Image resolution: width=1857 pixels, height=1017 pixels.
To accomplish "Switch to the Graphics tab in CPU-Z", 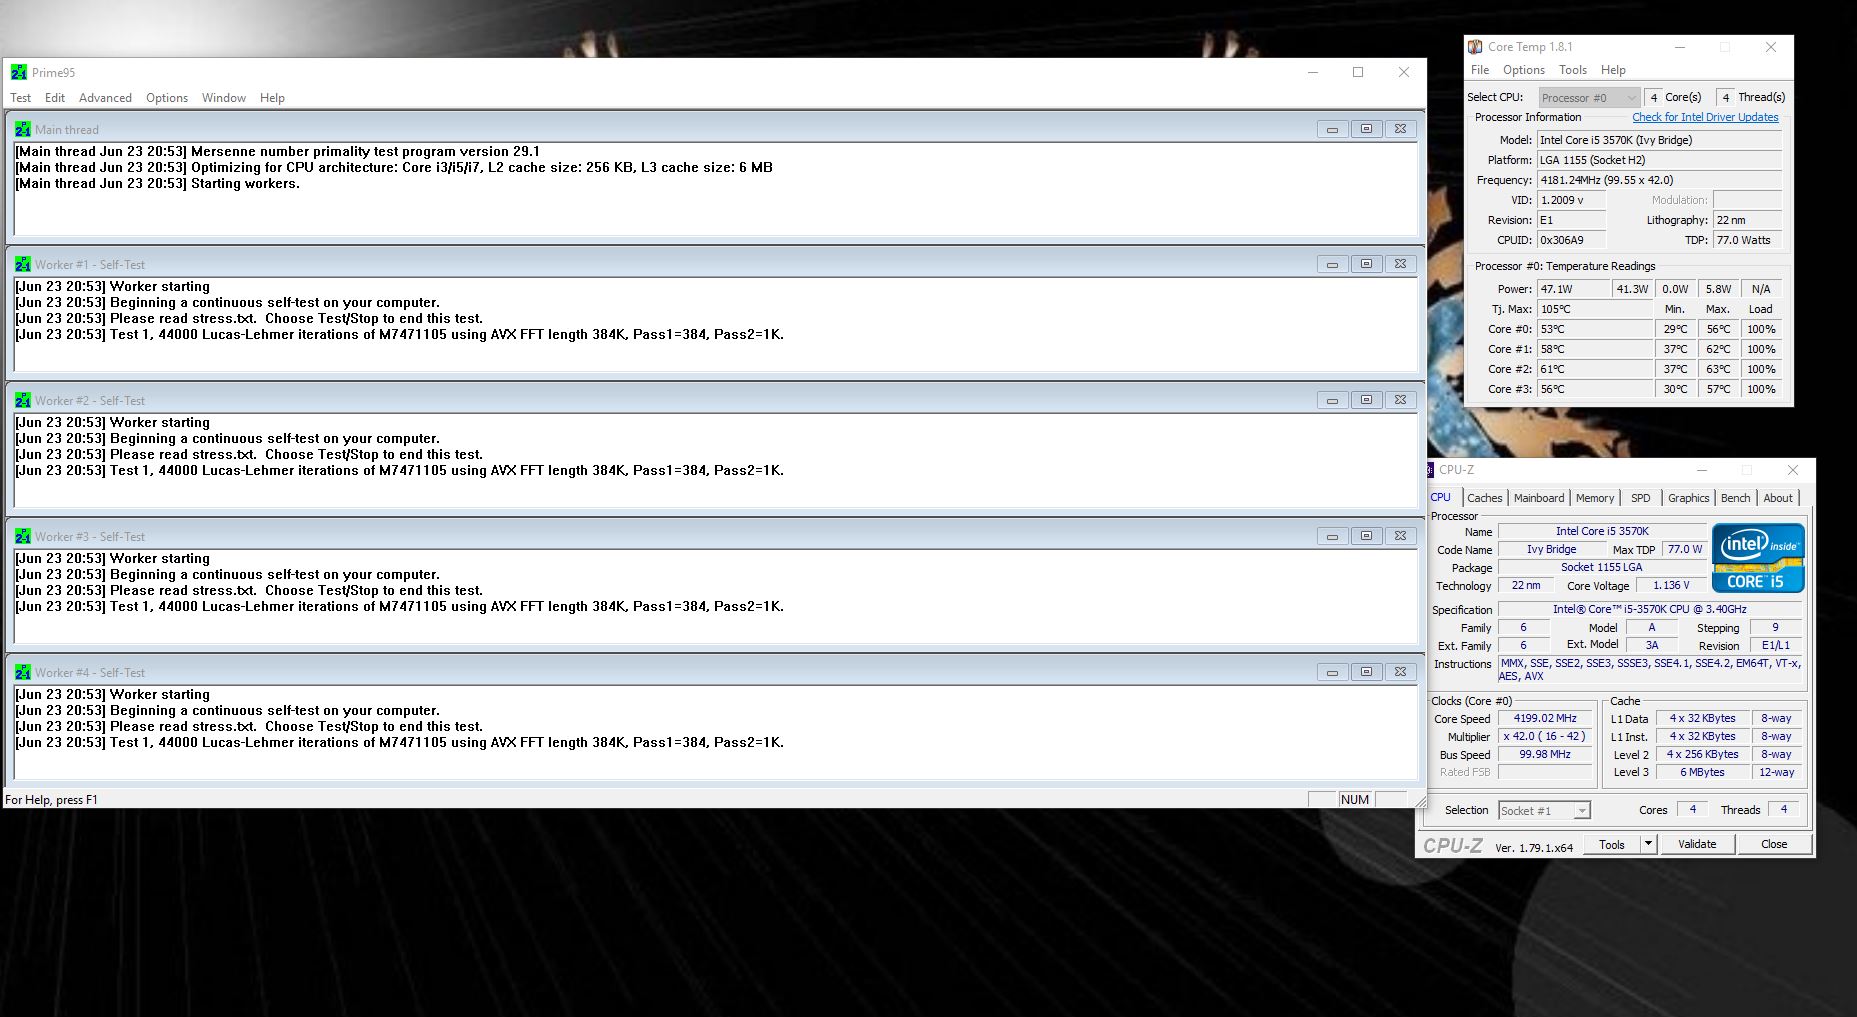I will 1689,498.
